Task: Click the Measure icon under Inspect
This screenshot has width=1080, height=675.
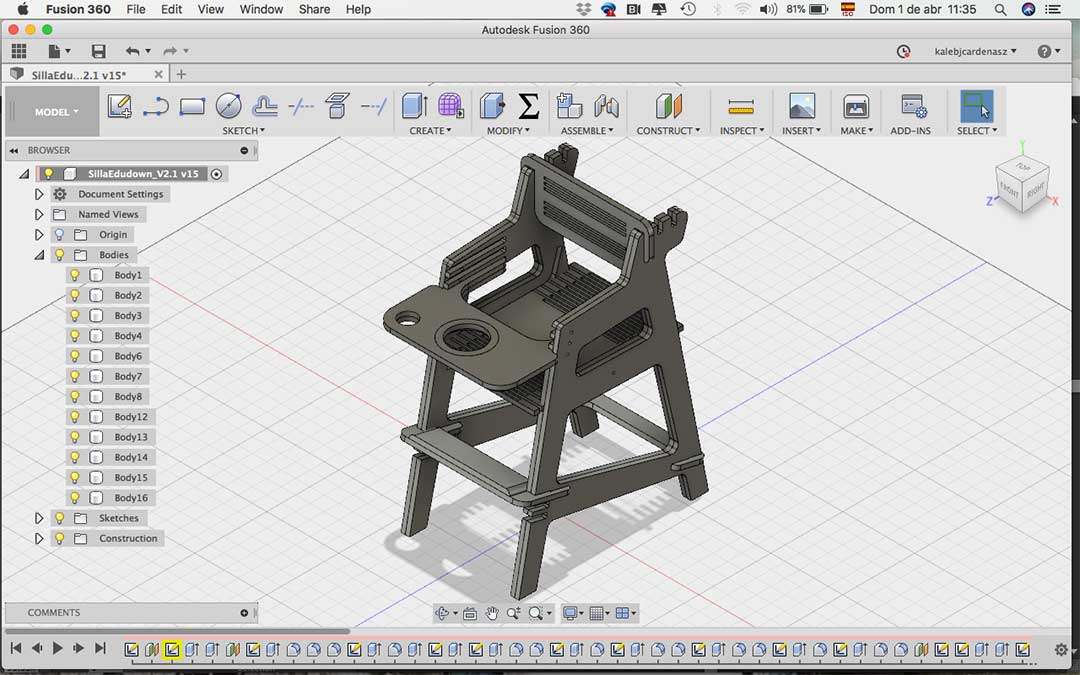Action: 741,106
